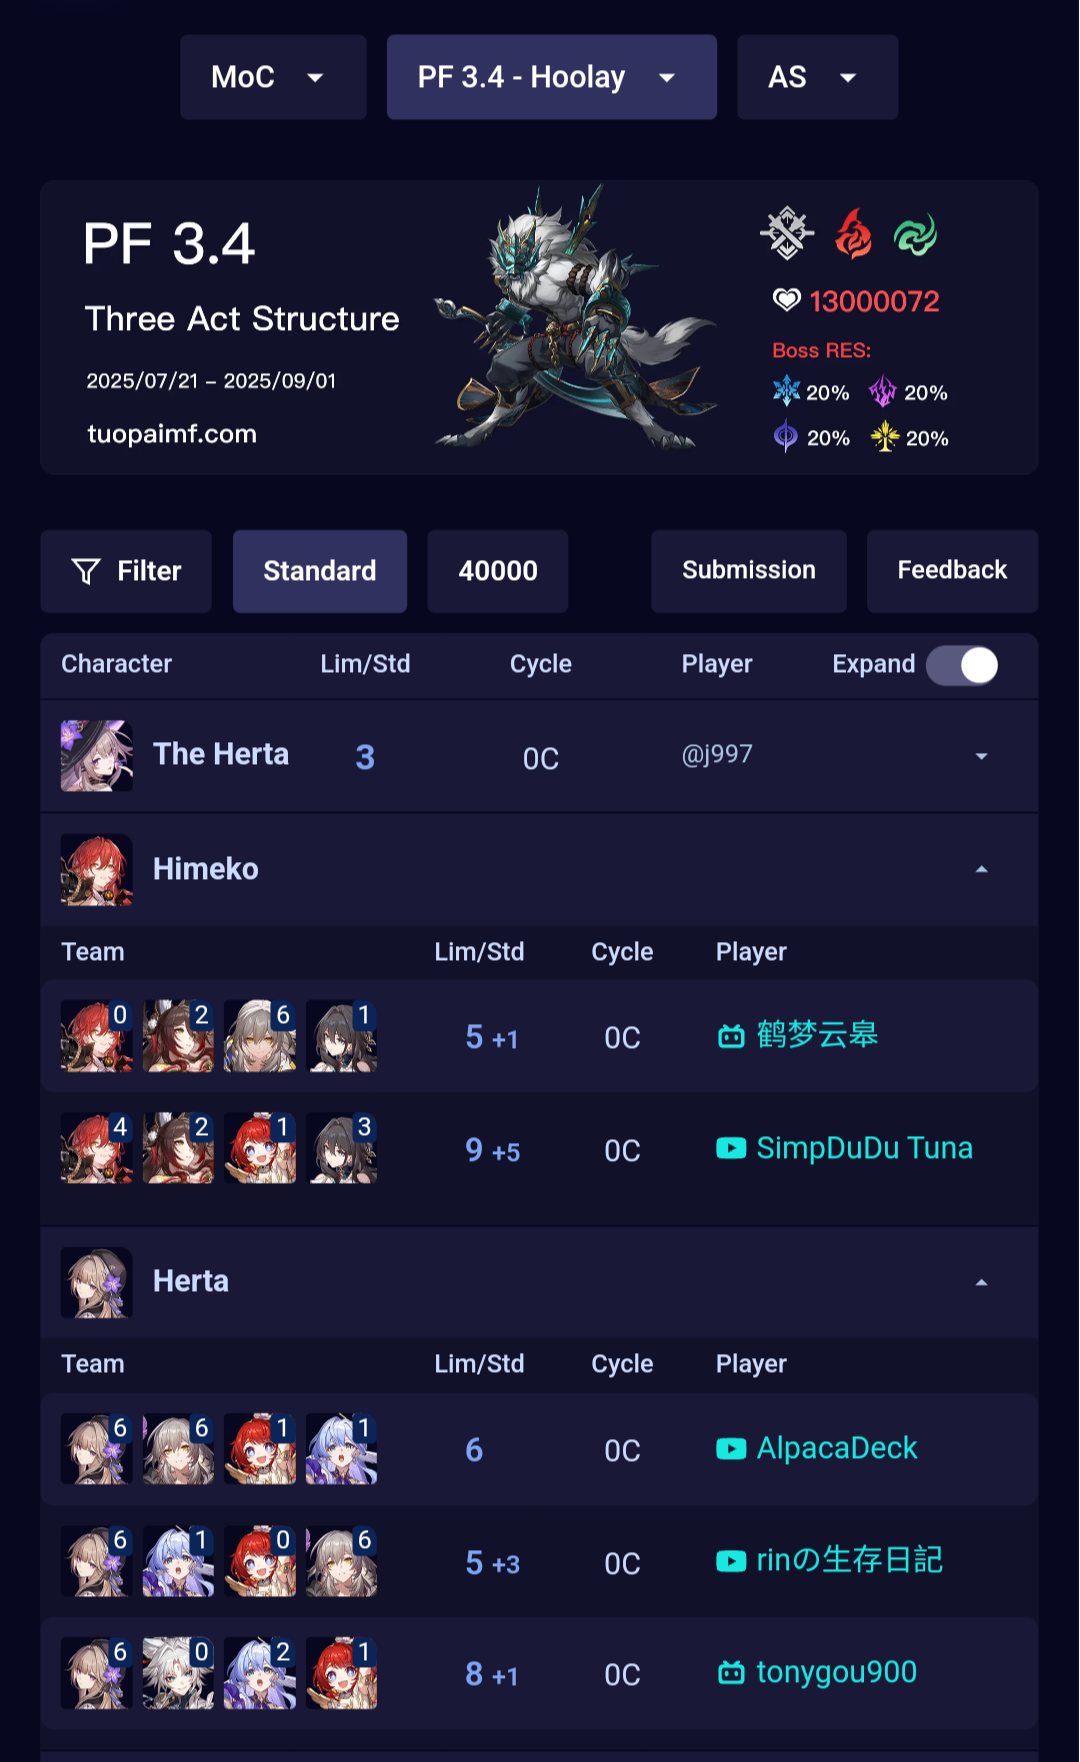Click the Fire weakness element icon
The image size is (1080, 1762).
(853, 234)
